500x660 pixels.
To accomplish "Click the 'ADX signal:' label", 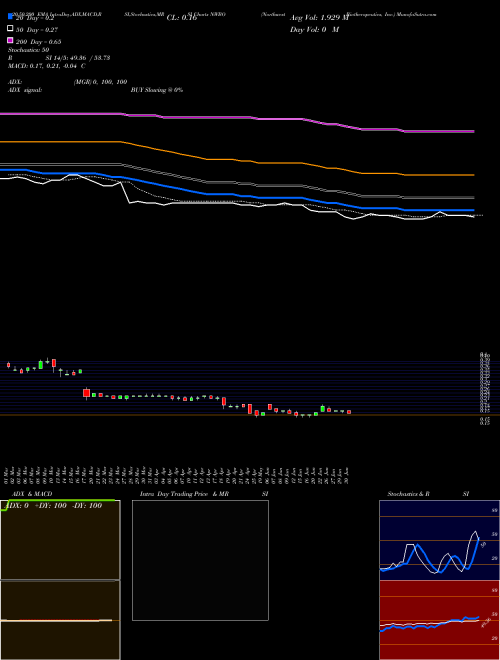I will tap(25, 90).
